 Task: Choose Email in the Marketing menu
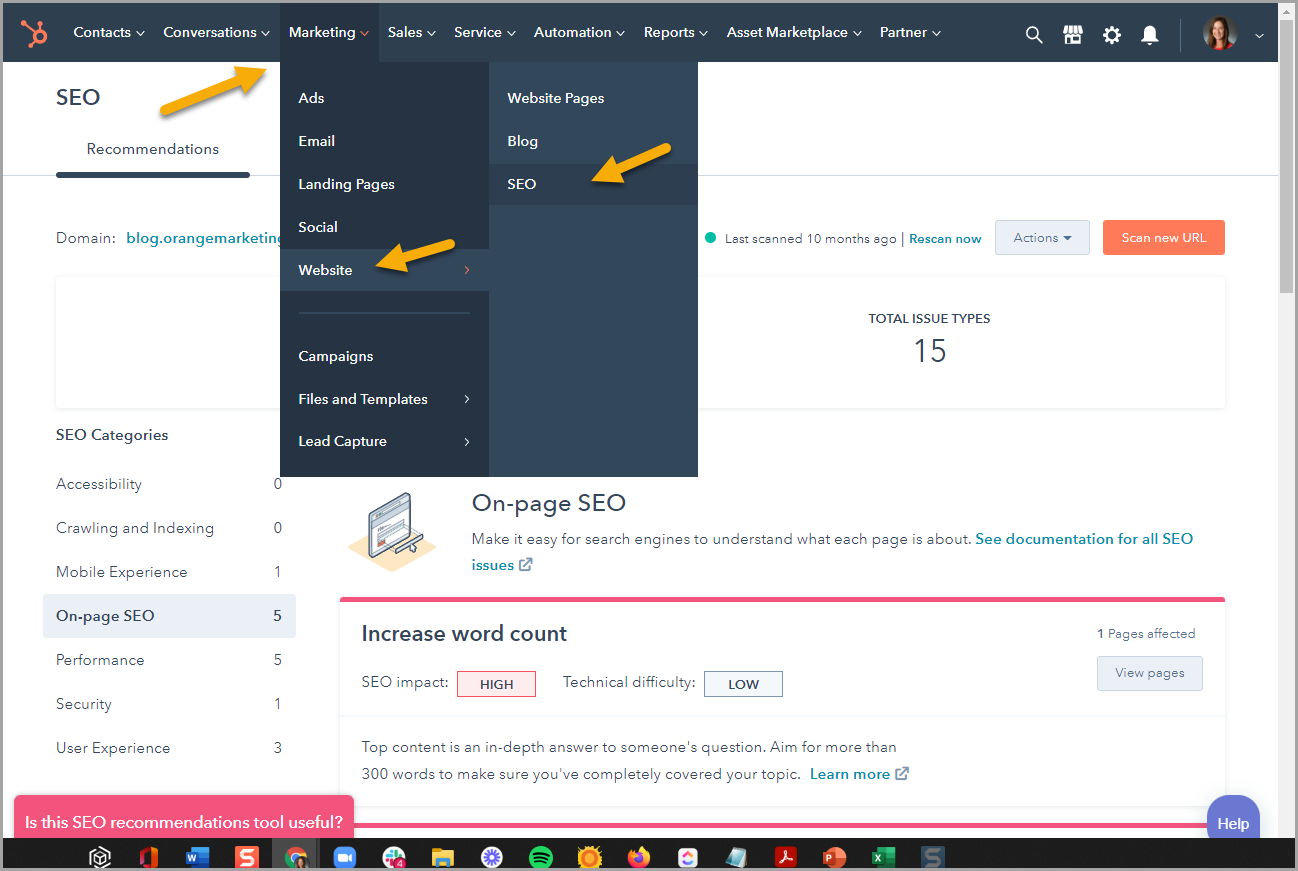click(x=384, y=141)
